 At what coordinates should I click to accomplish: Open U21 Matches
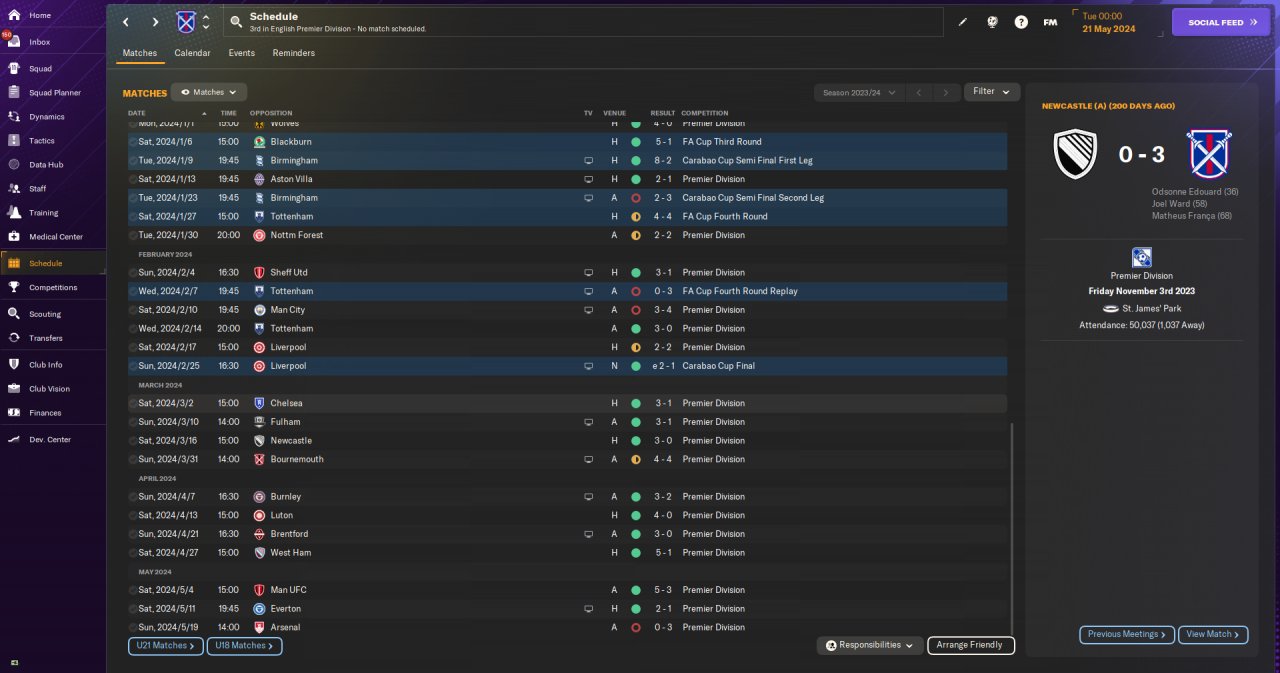165,646
